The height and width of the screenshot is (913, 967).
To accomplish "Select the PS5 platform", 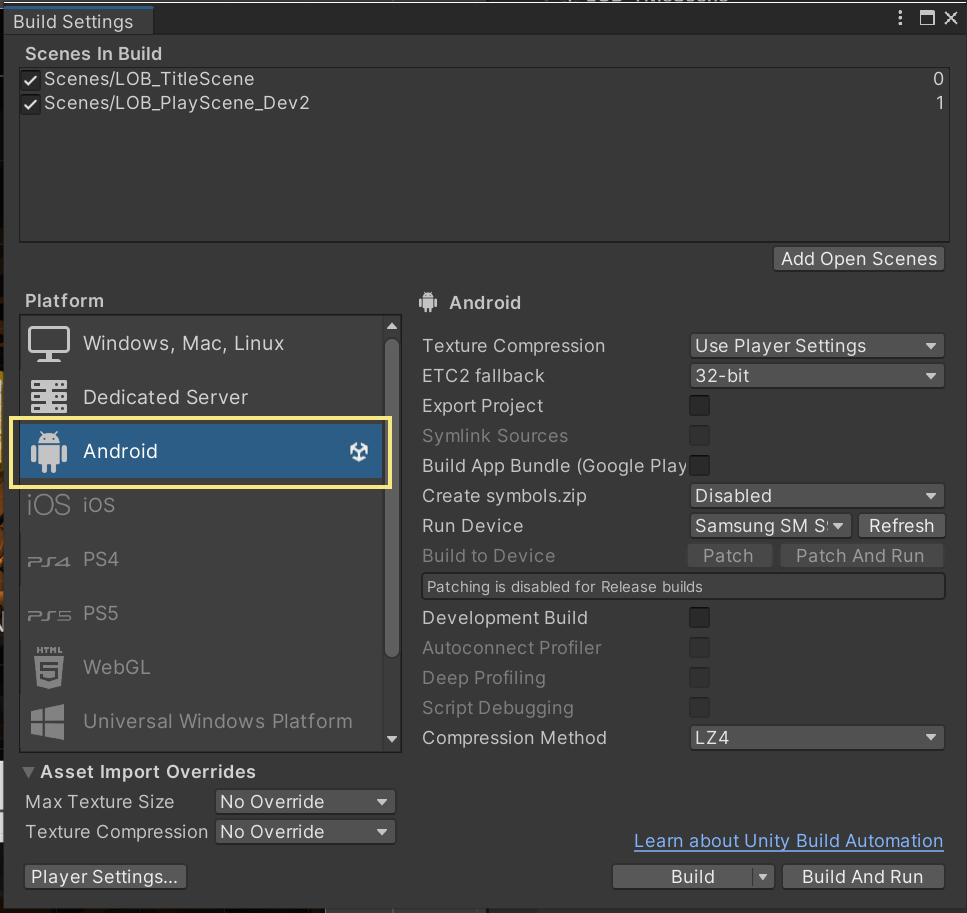I will [x=201, y=613].
